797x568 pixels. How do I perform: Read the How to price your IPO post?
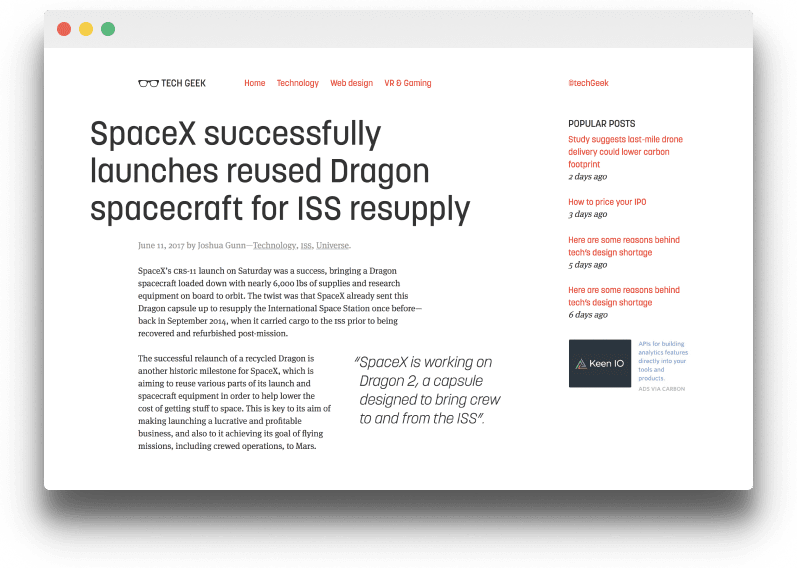click(x=607, y=202)
